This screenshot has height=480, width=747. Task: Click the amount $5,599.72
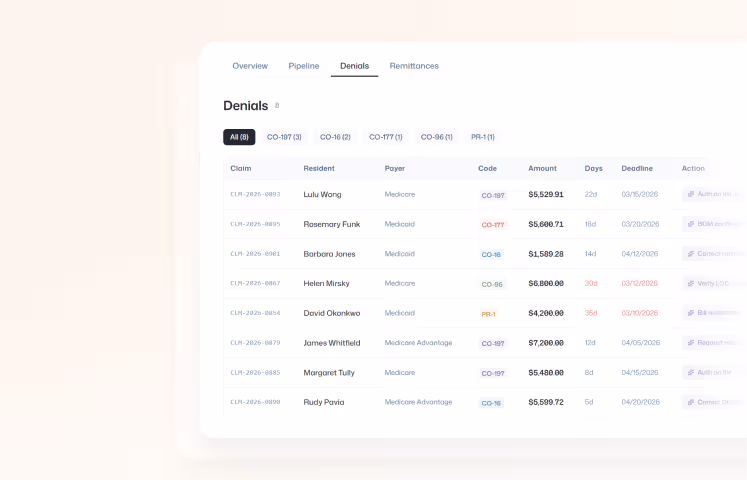point(546,402)
